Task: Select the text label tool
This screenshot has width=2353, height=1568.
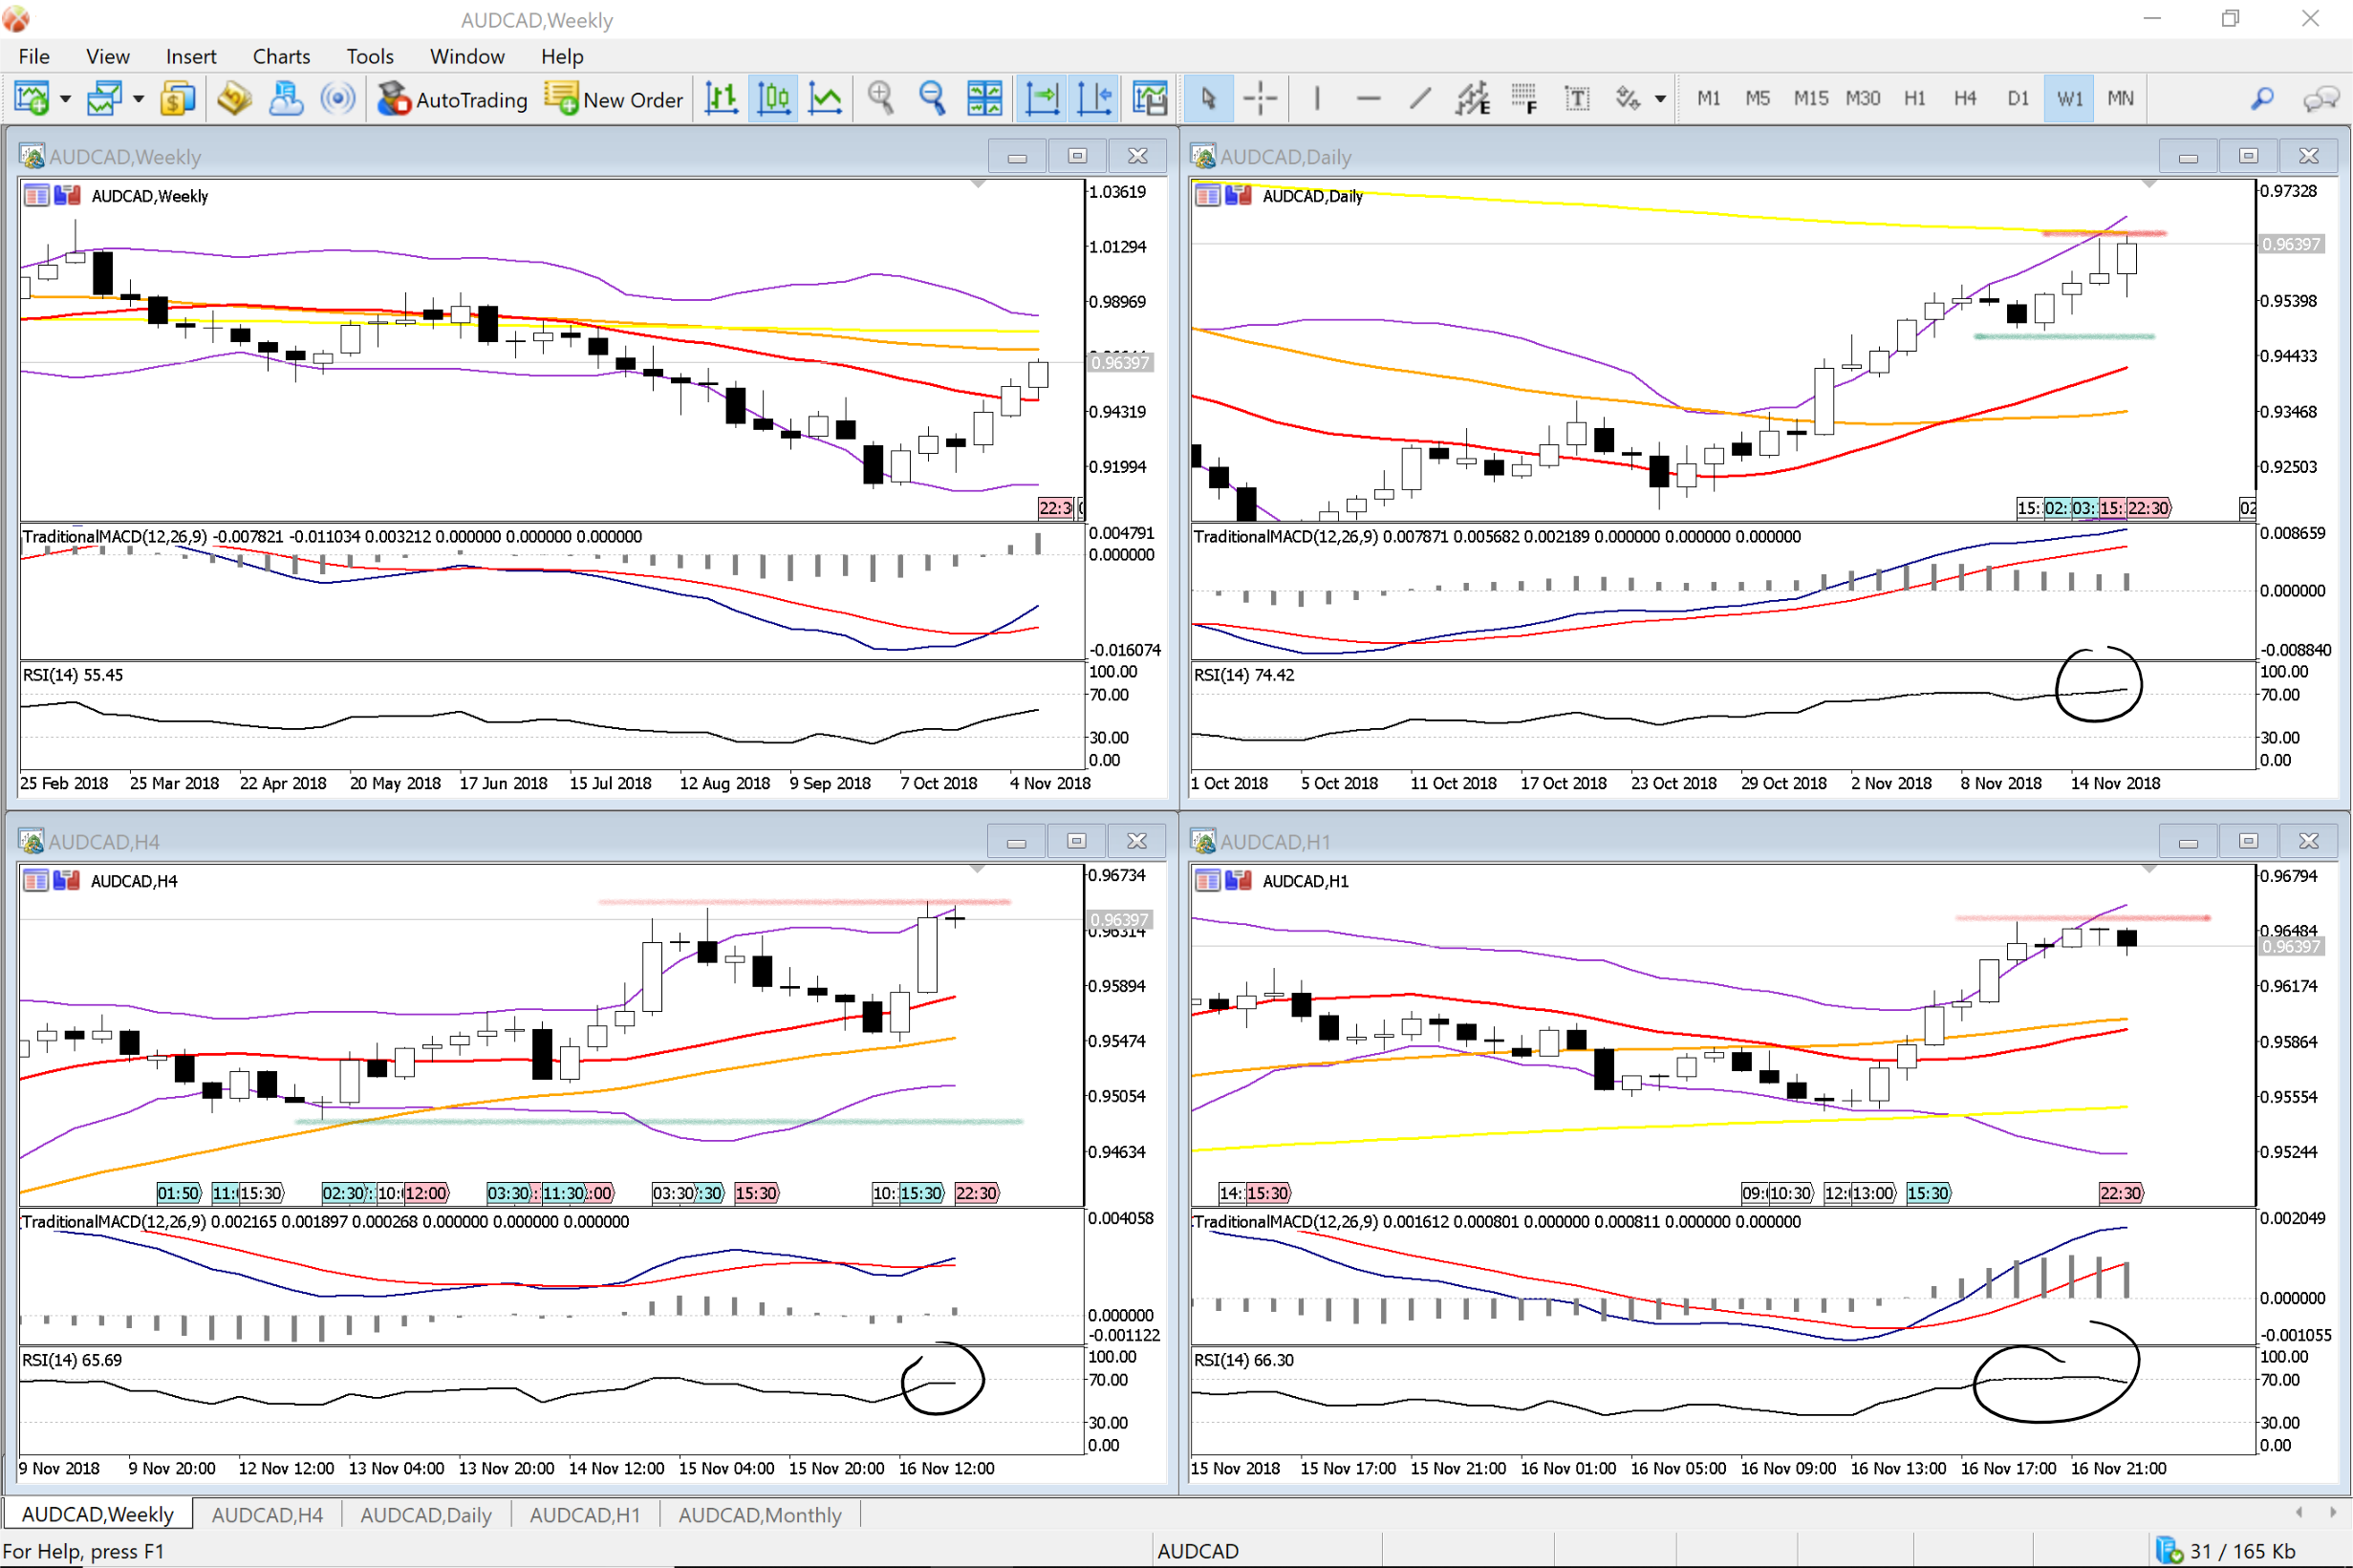Action: [x=1576, y=98]
